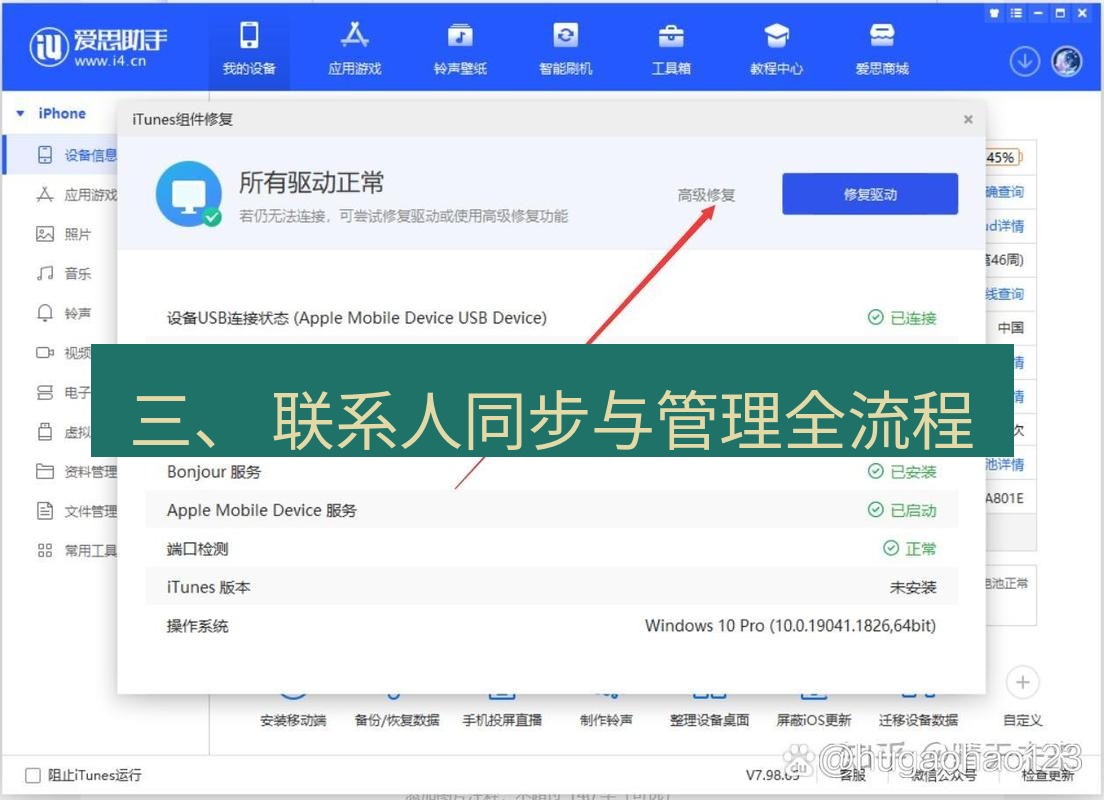Click the 高级修复 link
Viewport: 1104px width, 800px height.
click(x=706, y=195)
